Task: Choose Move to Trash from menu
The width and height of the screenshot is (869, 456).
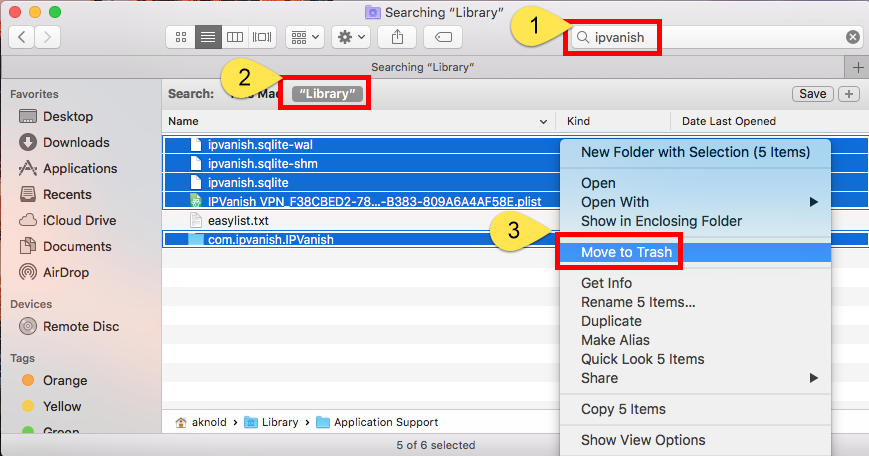Action: coord(627,252)
